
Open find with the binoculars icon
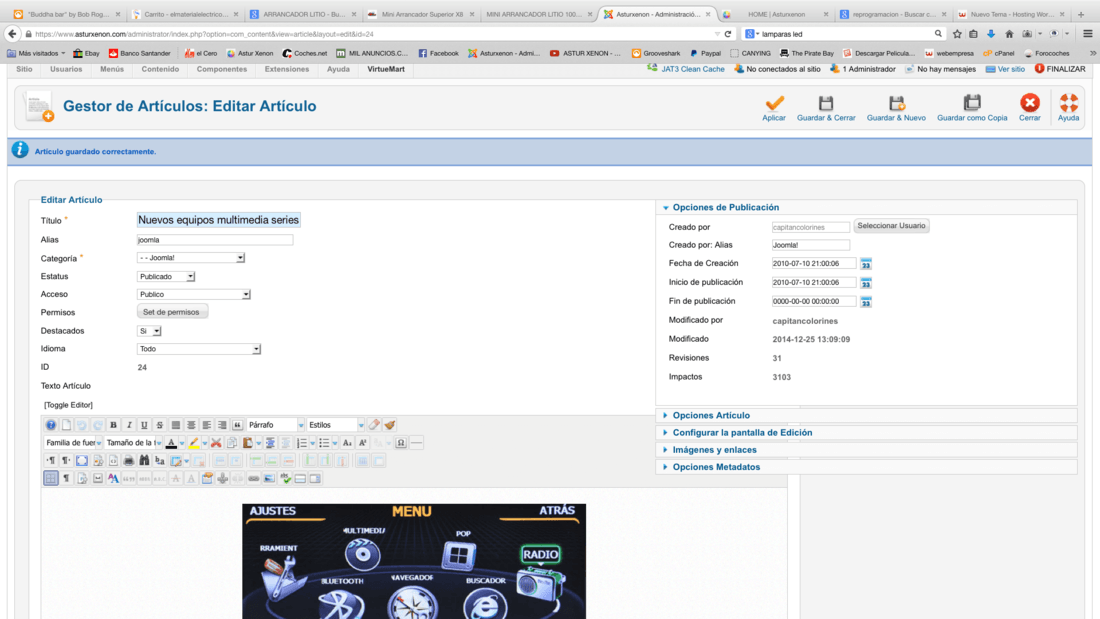(144, 460)
